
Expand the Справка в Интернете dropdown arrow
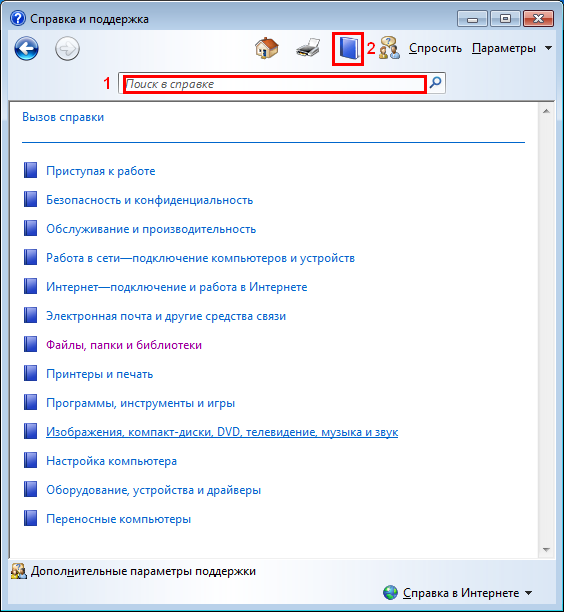tap(528, 593)
